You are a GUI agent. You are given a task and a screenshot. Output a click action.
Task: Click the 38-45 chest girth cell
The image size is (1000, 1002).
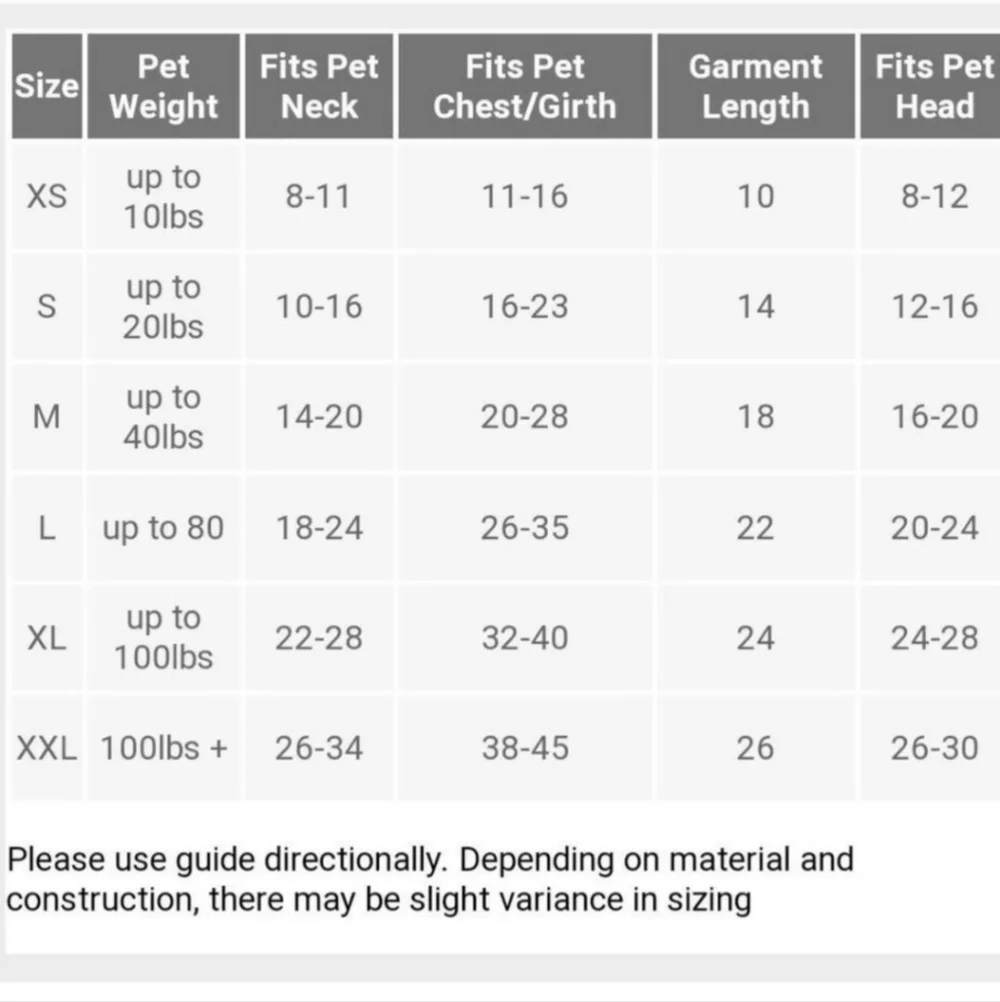pos(525,748)
